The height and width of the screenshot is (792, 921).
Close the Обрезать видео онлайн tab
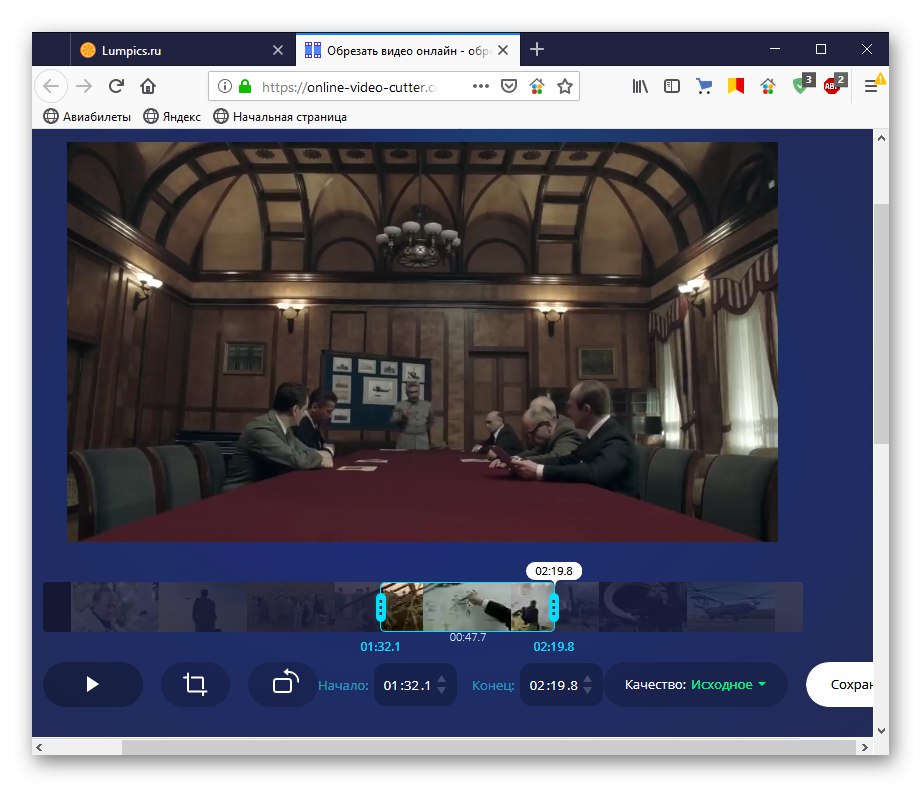pyautogui.click(x=503, y=51)
